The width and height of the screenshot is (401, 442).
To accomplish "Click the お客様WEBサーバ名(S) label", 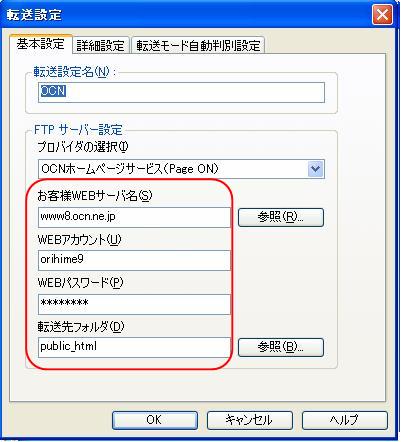I will (x=95, y=196).
